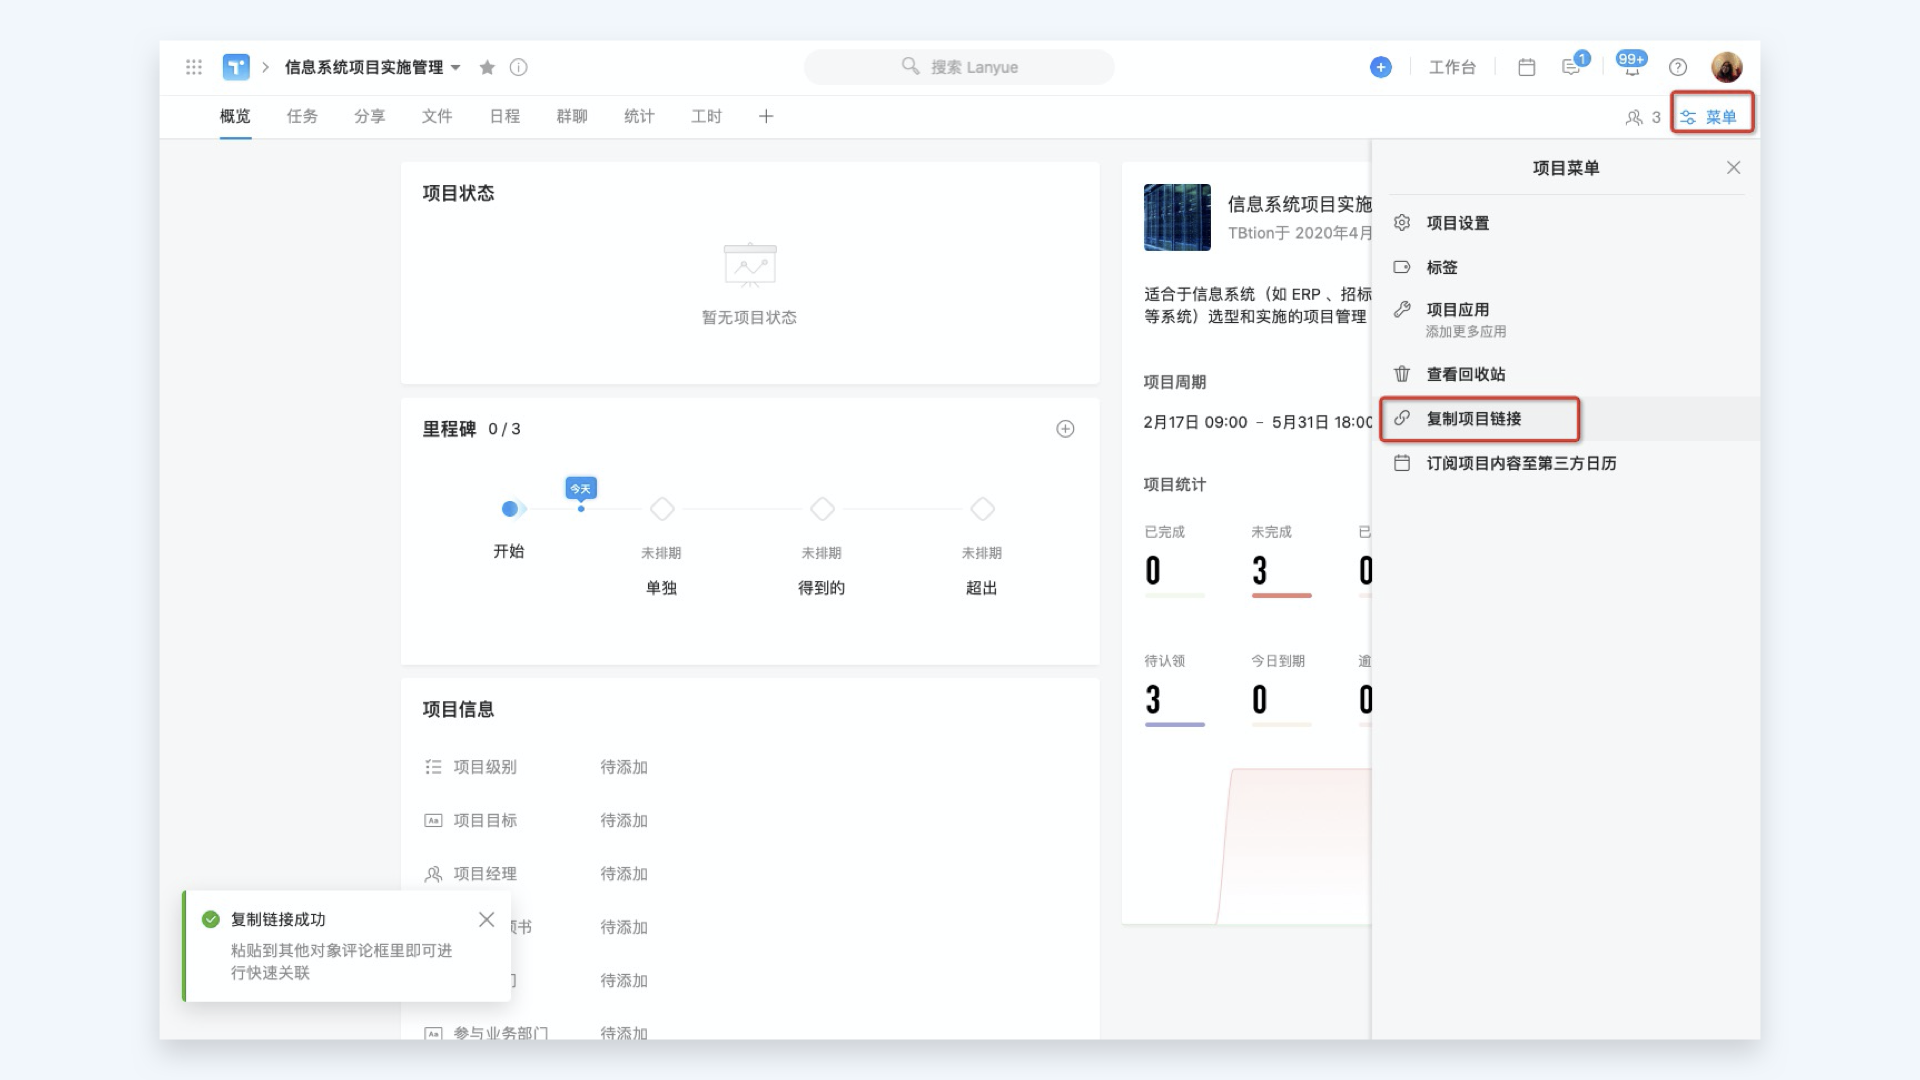Select the 单独 milestone diamond
Screen dimensions: 1920x1080
click(x=662, y=509)
